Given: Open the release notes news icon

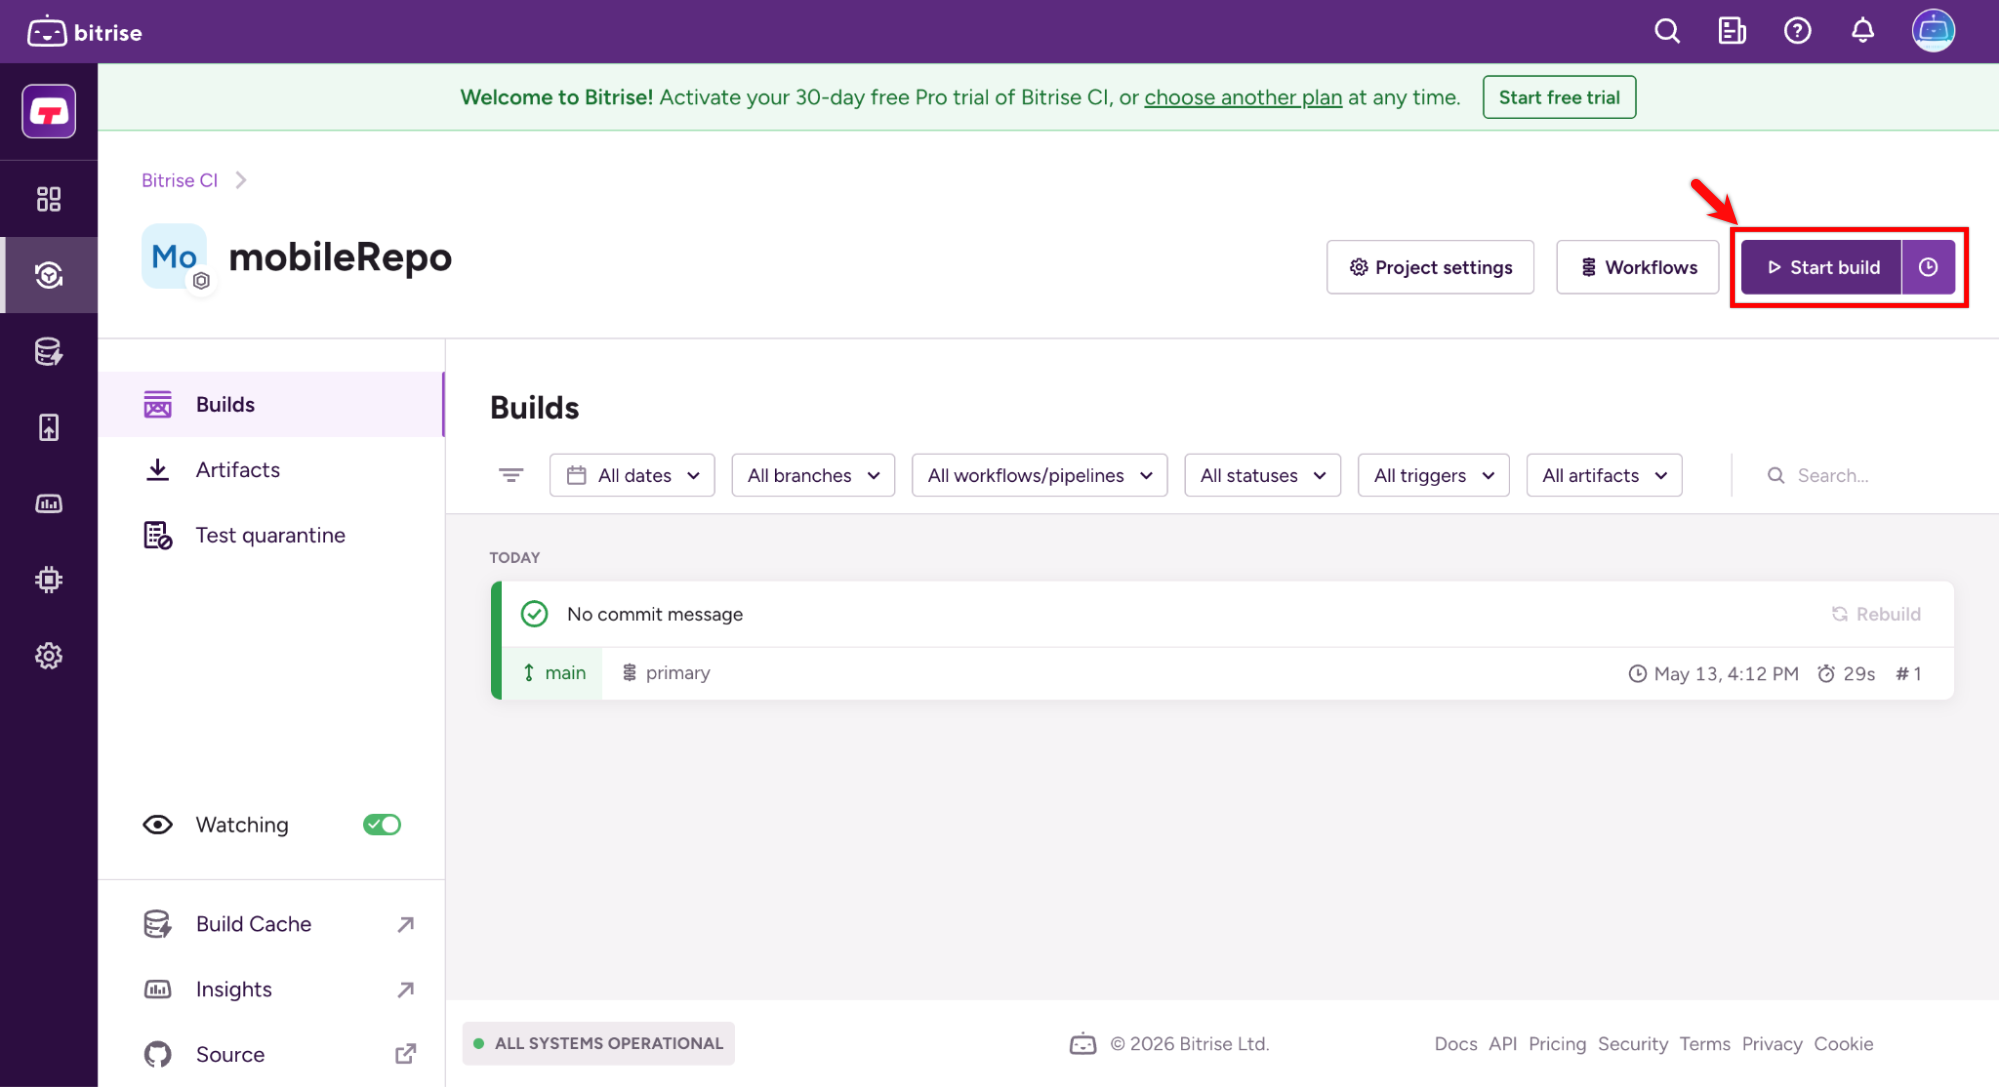Looking at the screenshot, I should pyautogui.click(x=1732, y=32).
